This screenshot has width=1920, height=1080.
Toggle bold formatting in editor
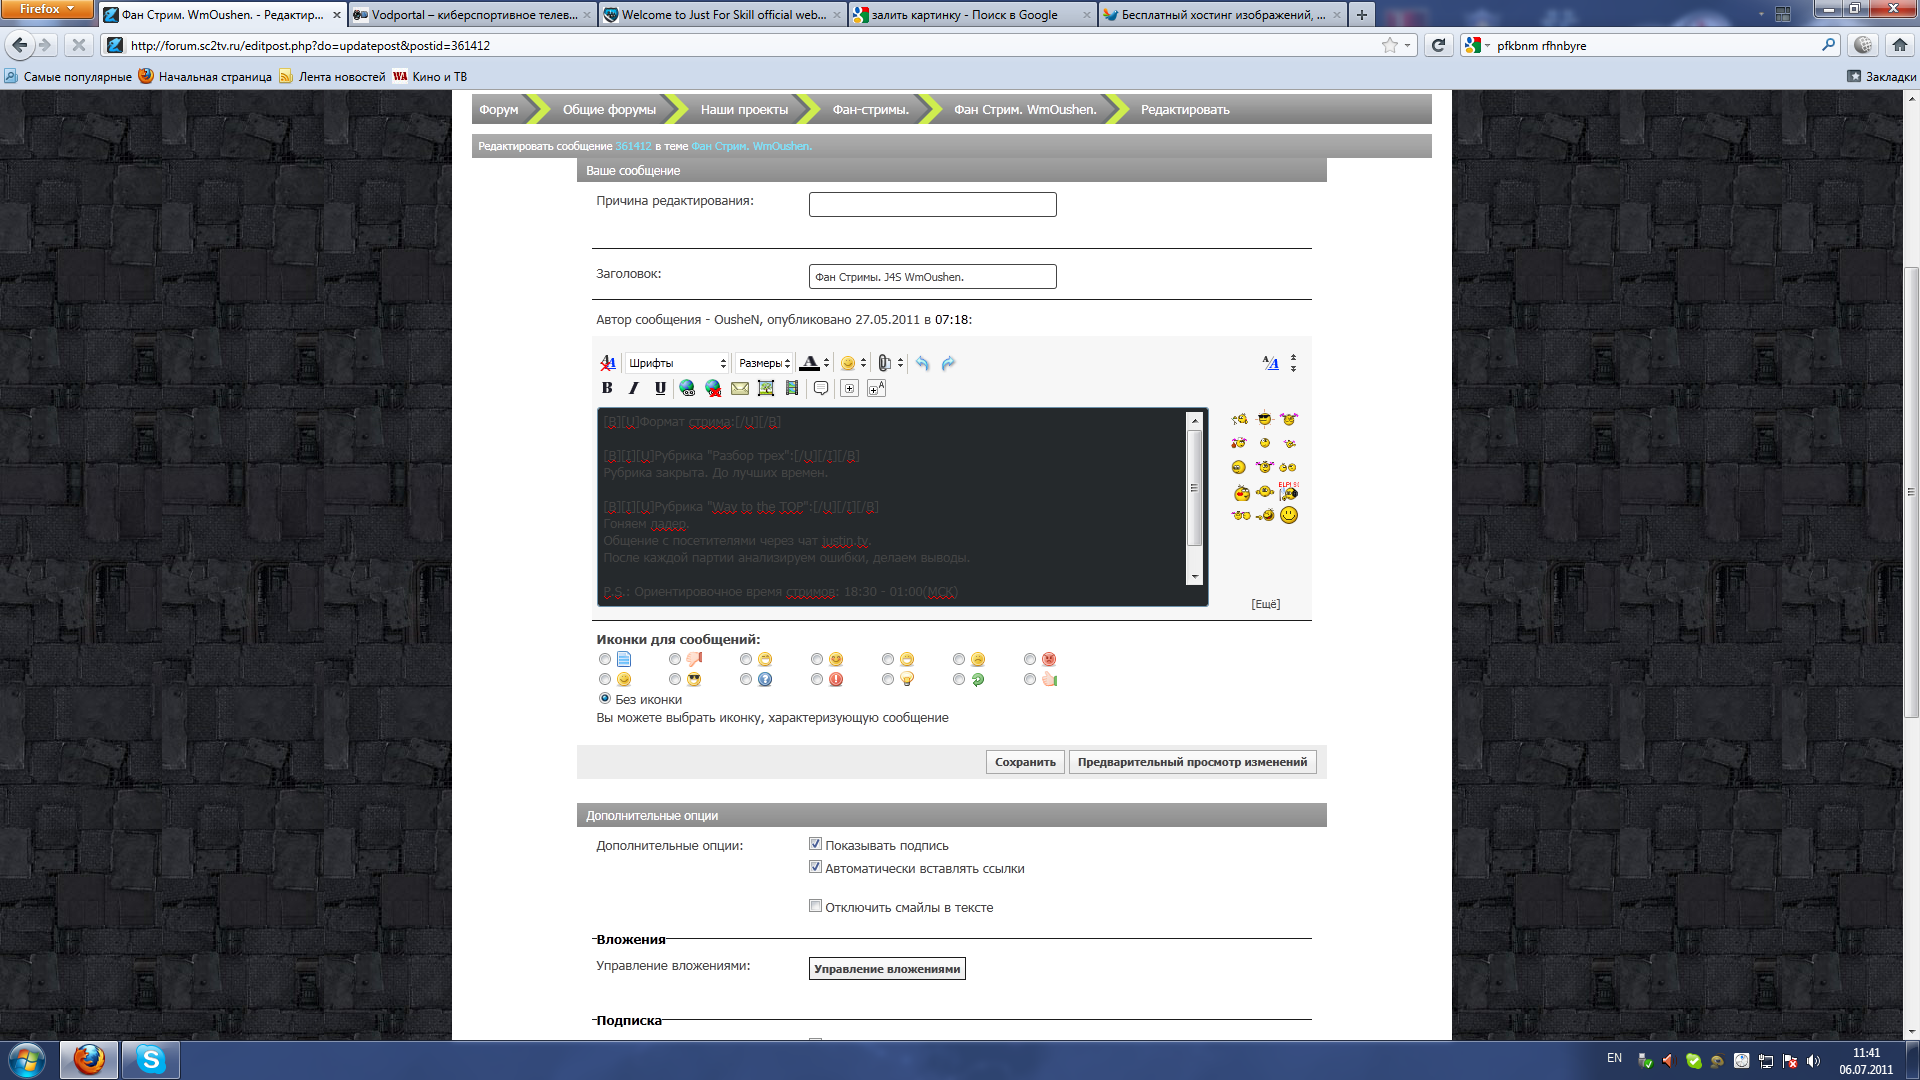pos(607,388)
